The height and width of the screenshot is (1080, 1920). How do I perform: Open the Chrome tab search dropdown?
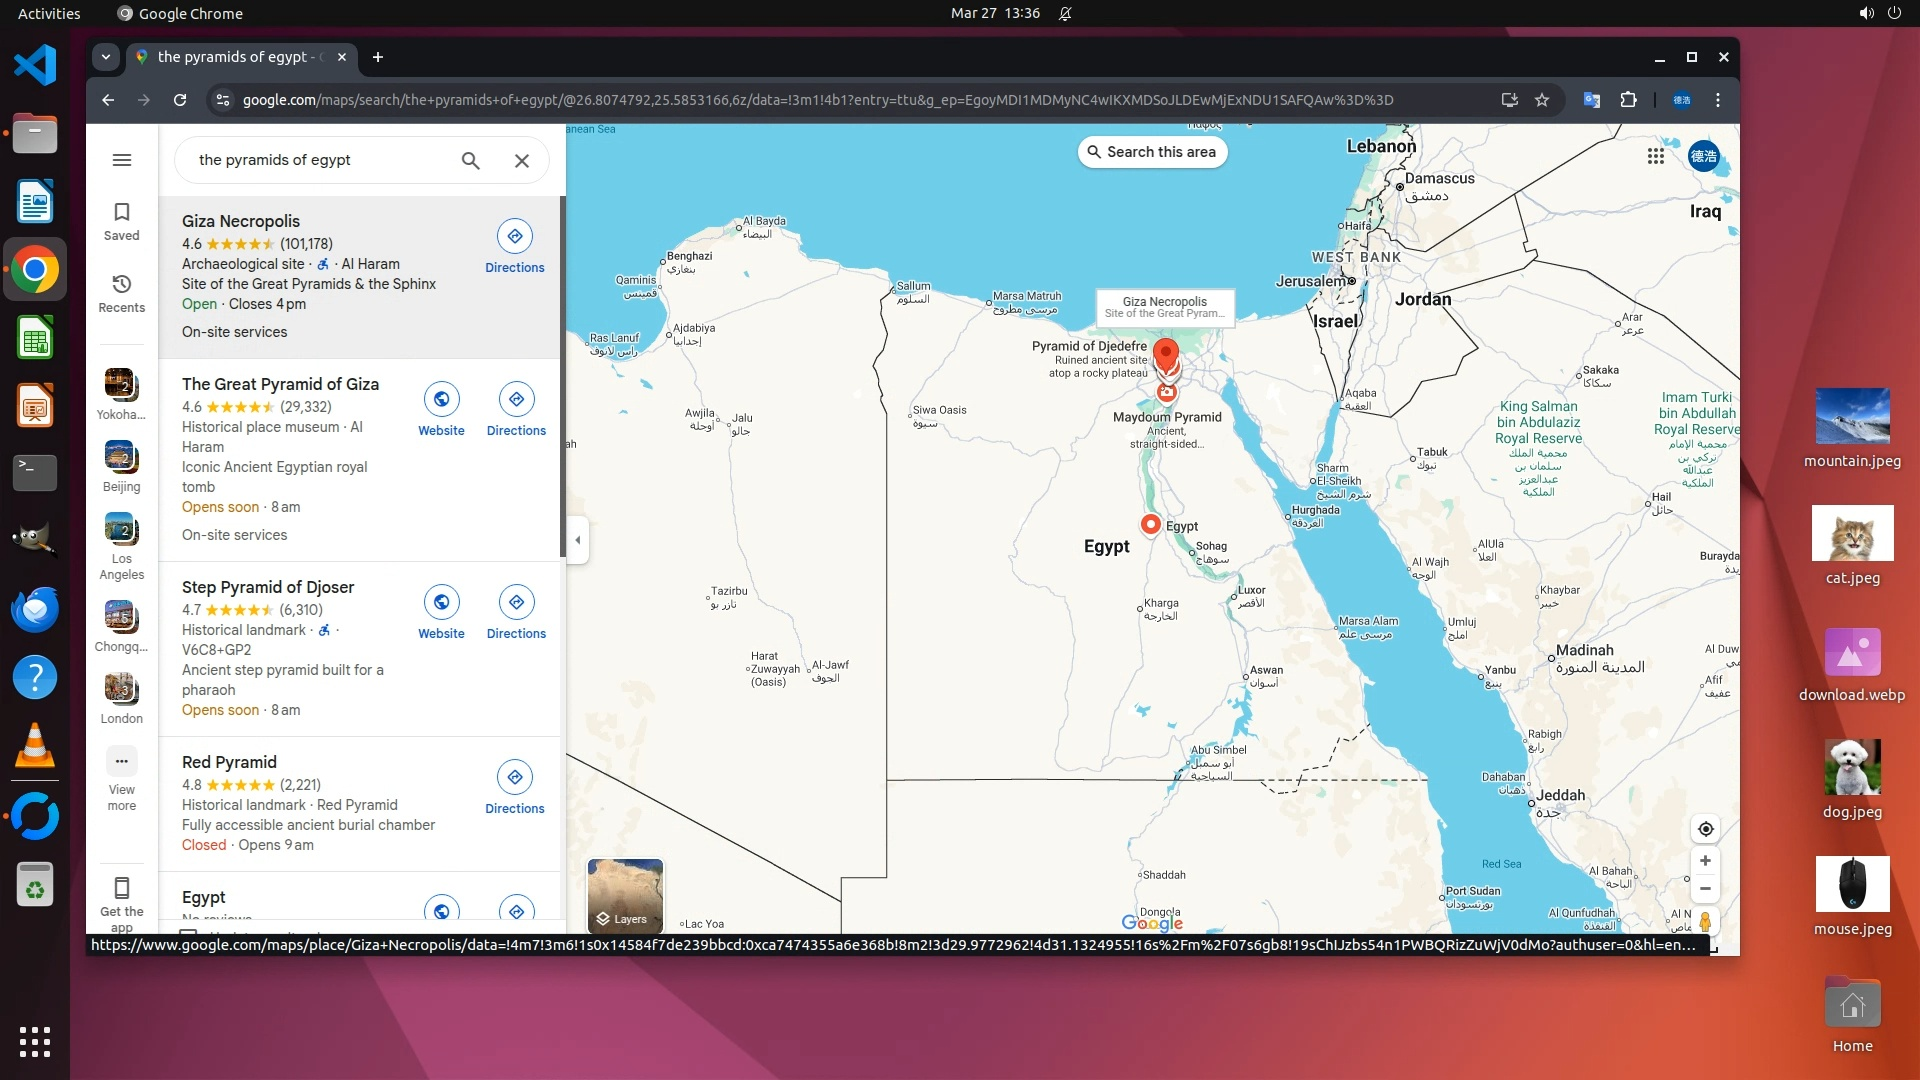(x=106, y=57)
